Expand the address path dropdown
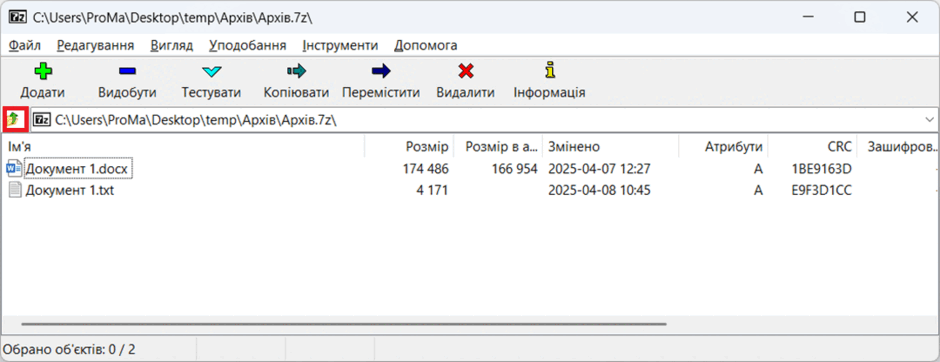Image resolution: width=940 pixels, height=362 pixels. click(x=930, y=120)
